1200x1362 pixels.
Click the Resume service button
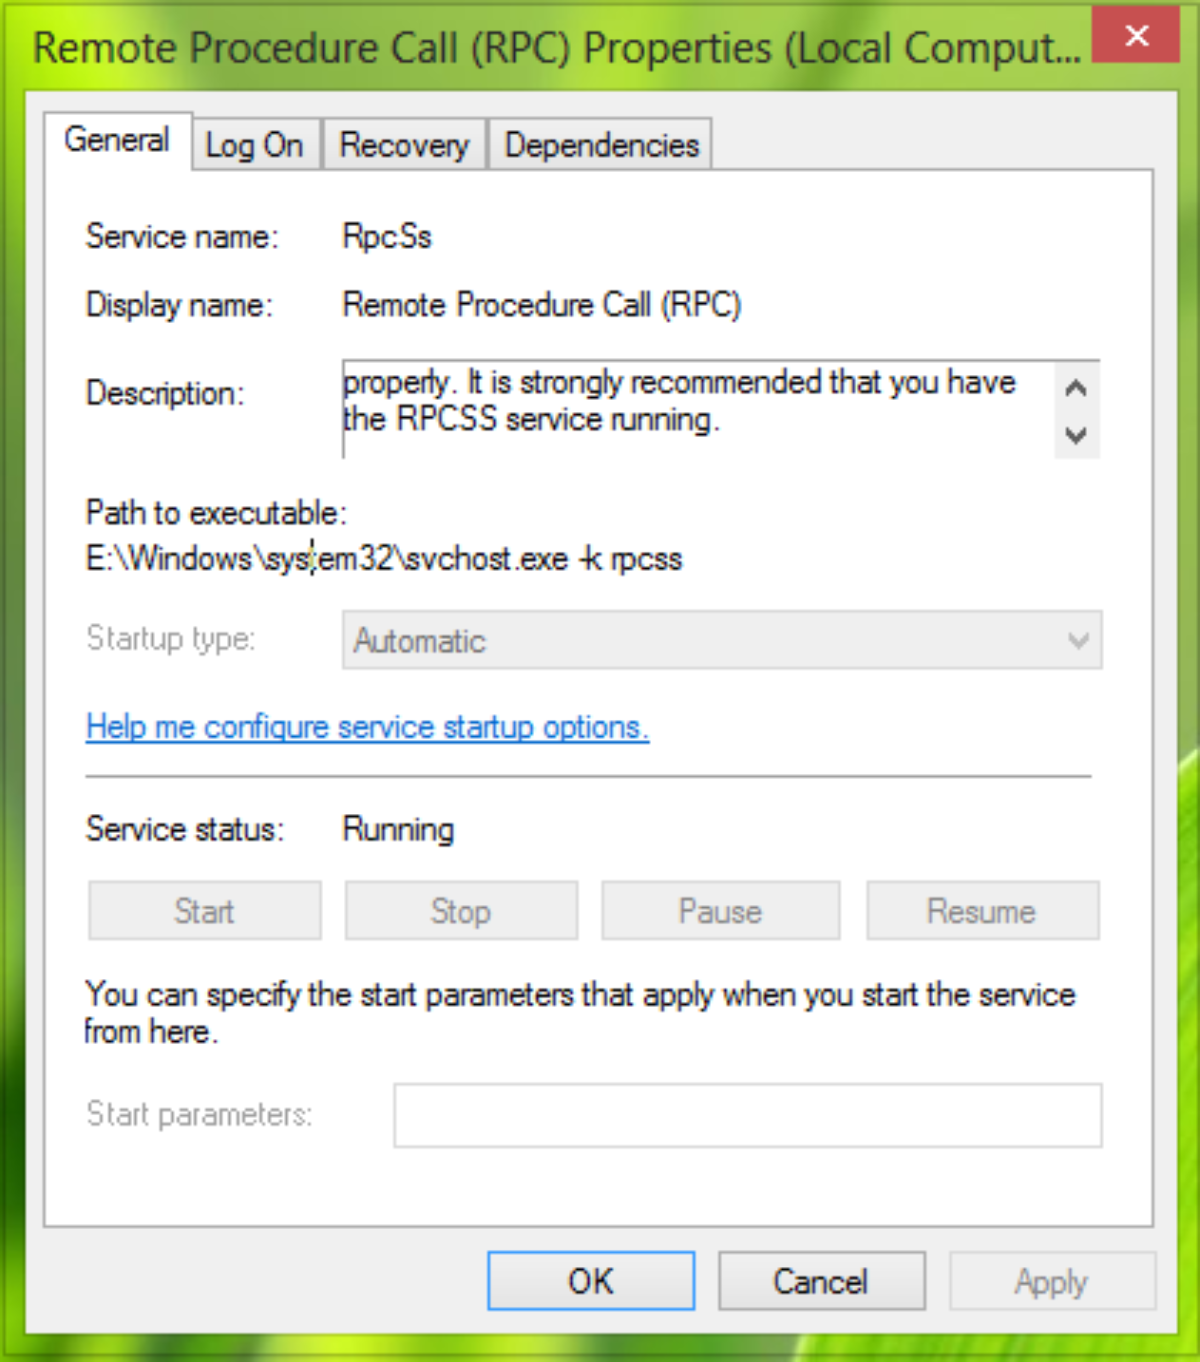click(982, 911)
